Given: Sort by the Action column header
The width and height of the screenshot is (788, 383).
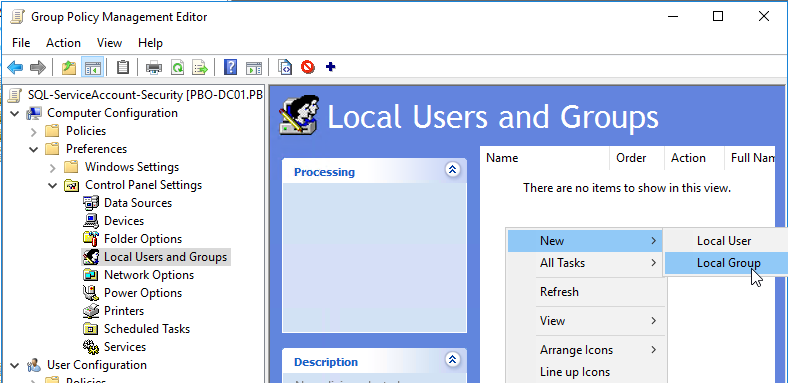Looking at the screenshot, I should 694,158.
